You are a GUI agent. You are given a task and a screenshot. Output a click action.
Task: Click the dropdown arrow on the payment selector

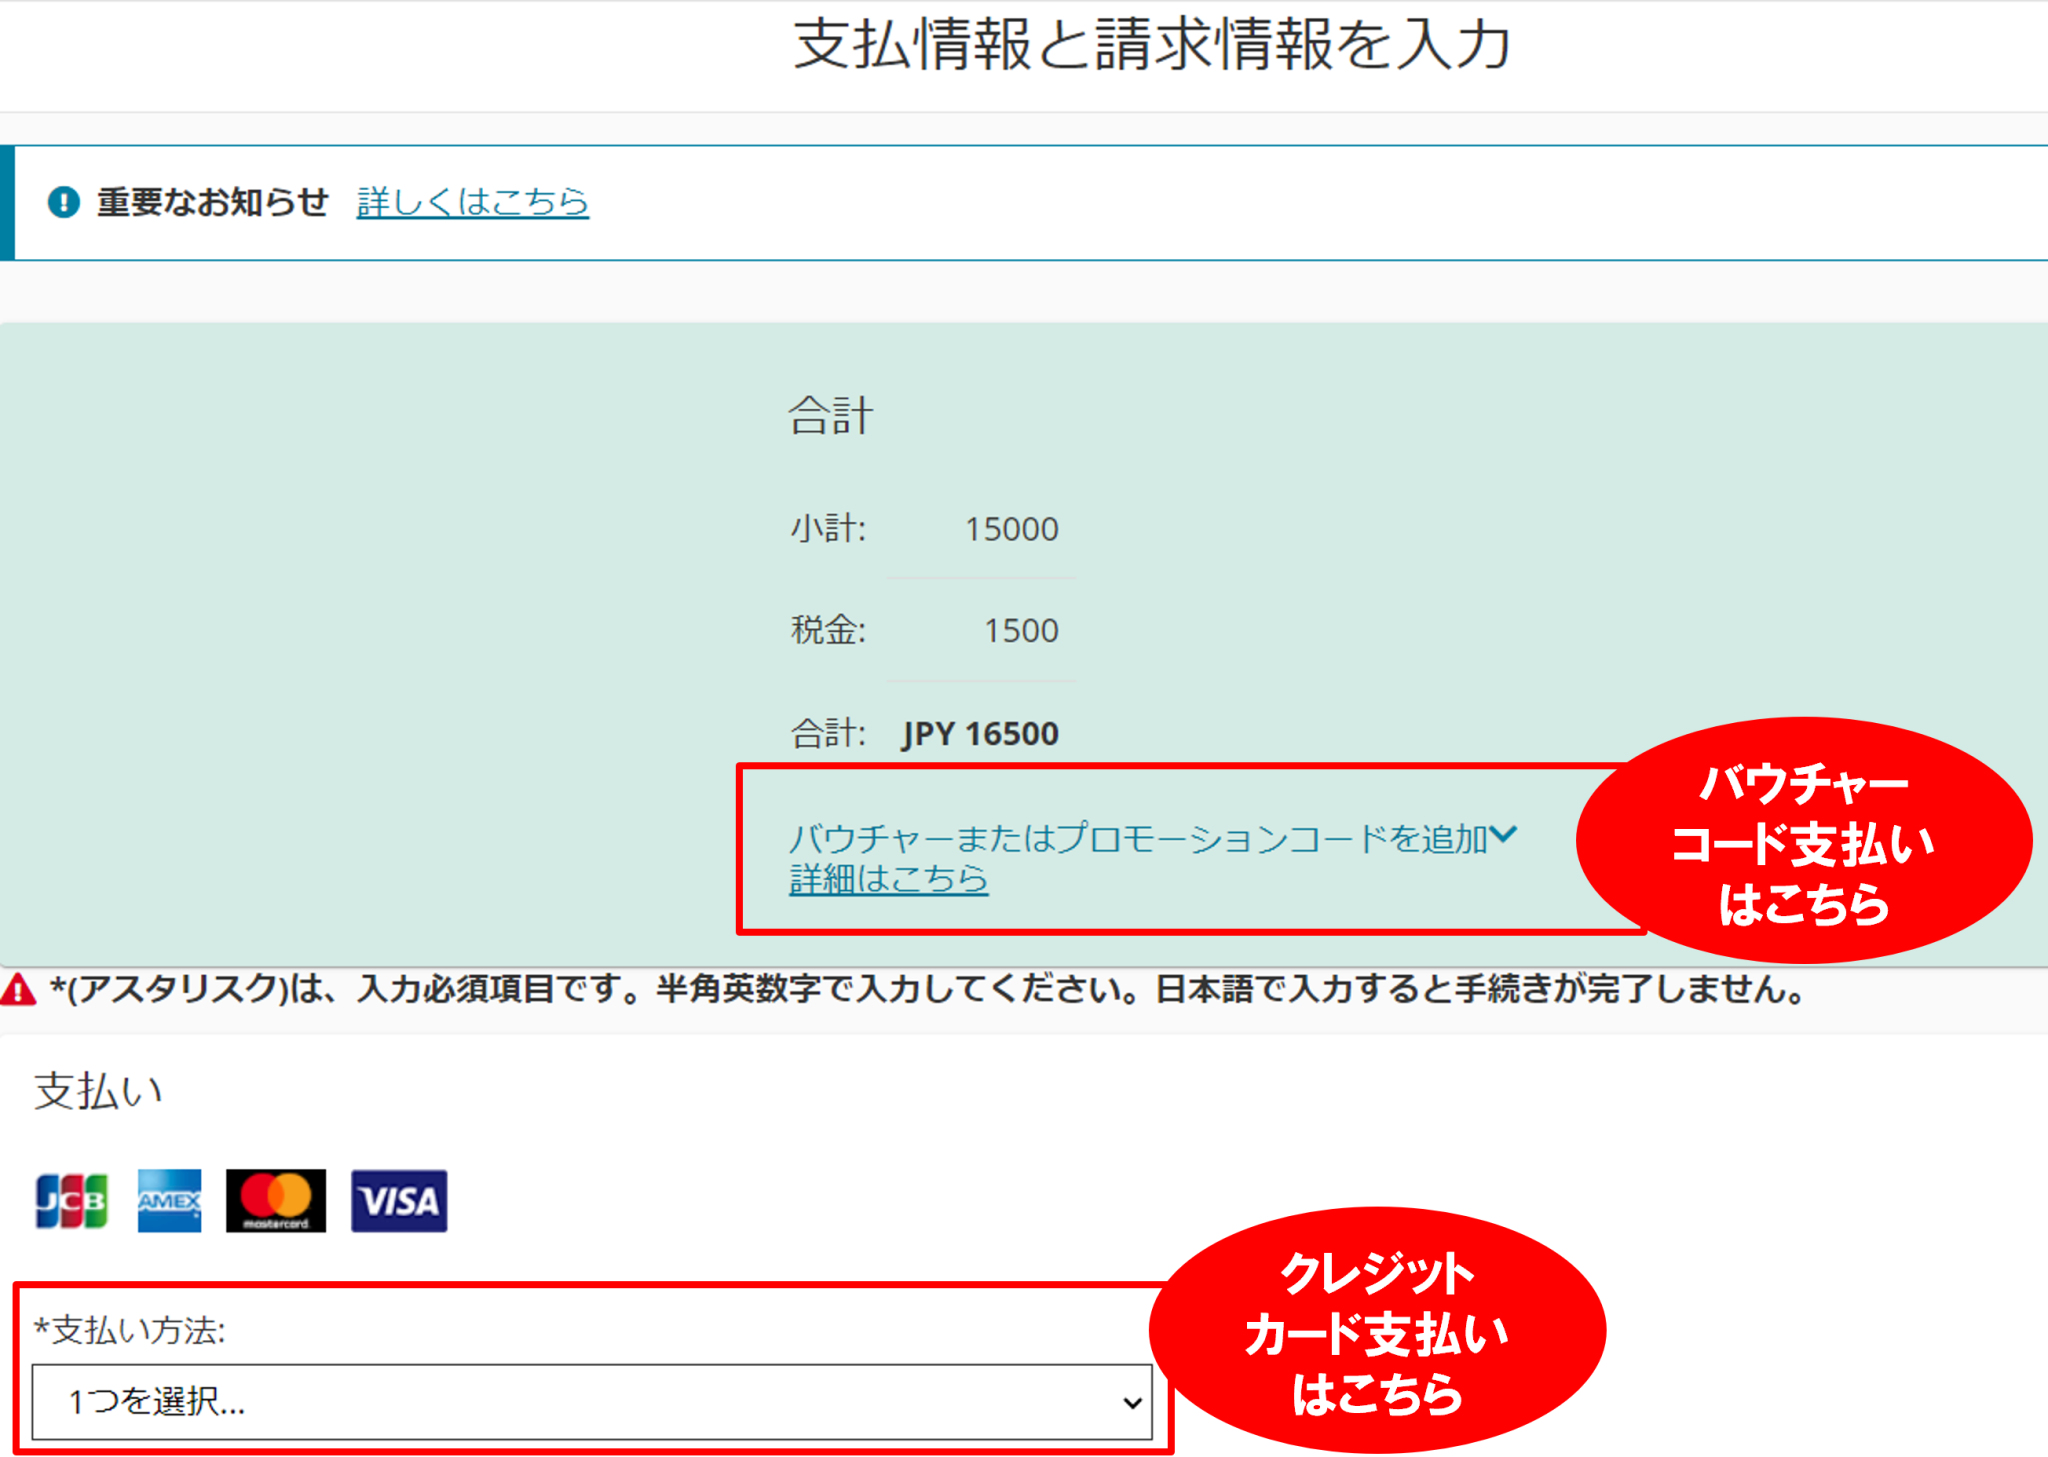[1130, 1402]
